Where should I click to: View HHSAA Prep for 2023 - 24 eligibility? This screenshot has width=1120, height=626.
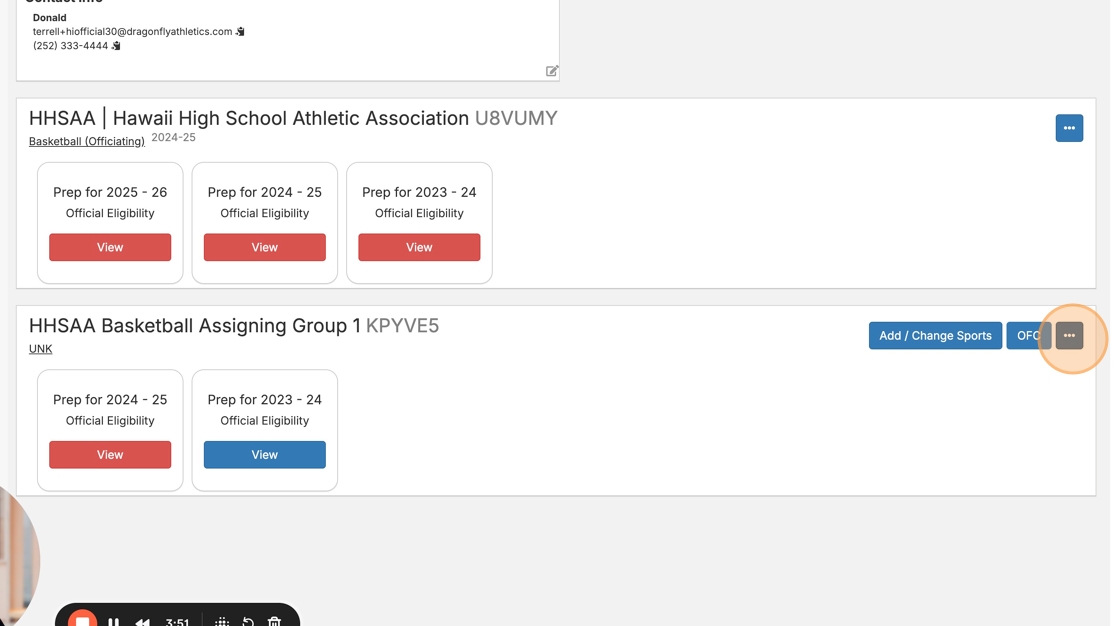(419, 247)
